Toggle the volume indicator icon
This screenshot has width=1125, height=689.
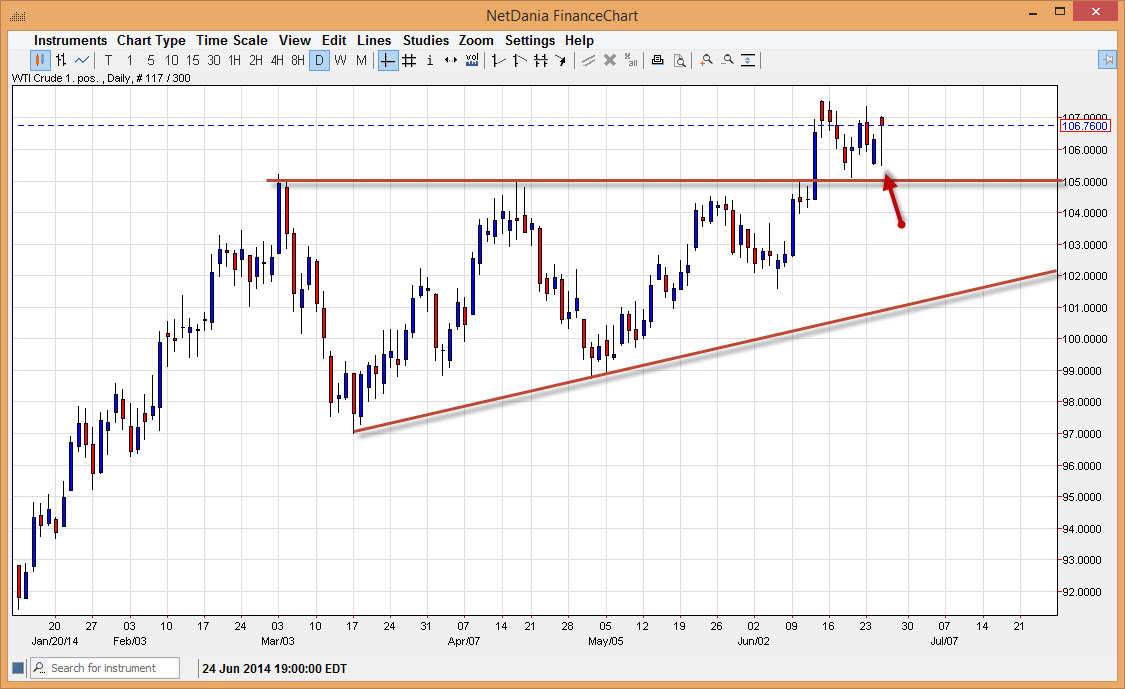click(x=471, y=60)
